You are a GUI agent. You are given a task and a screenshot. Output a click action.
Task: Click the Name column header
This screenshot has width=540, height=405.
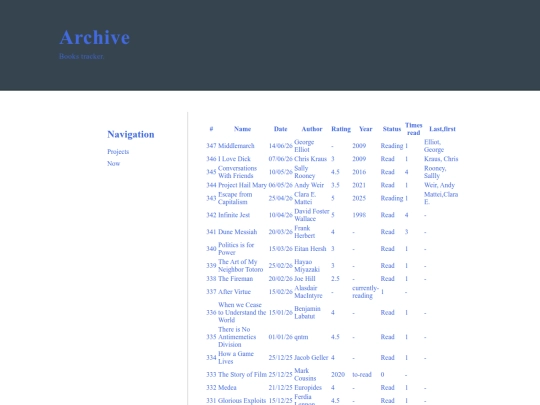click(x=242, y=129)
